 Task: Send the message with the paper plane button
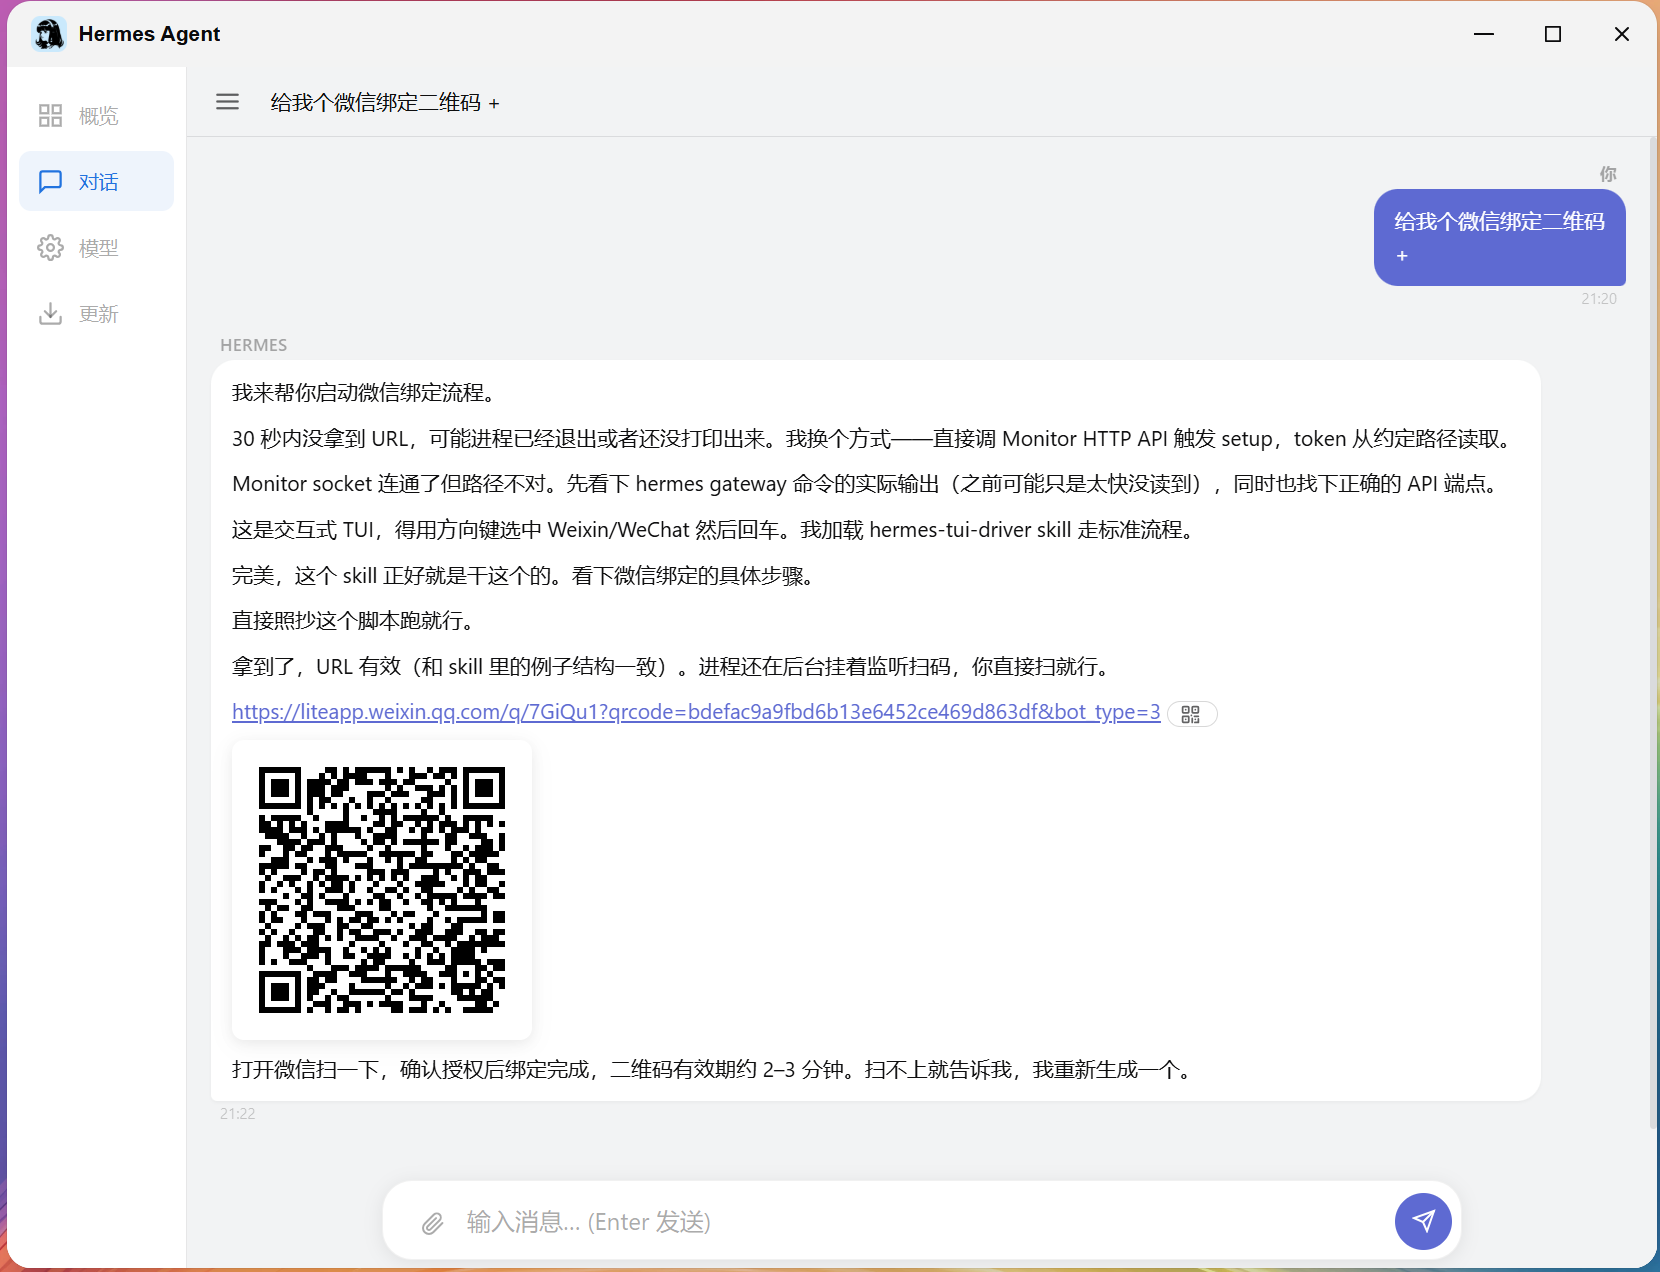[x=1423, y=1221]
